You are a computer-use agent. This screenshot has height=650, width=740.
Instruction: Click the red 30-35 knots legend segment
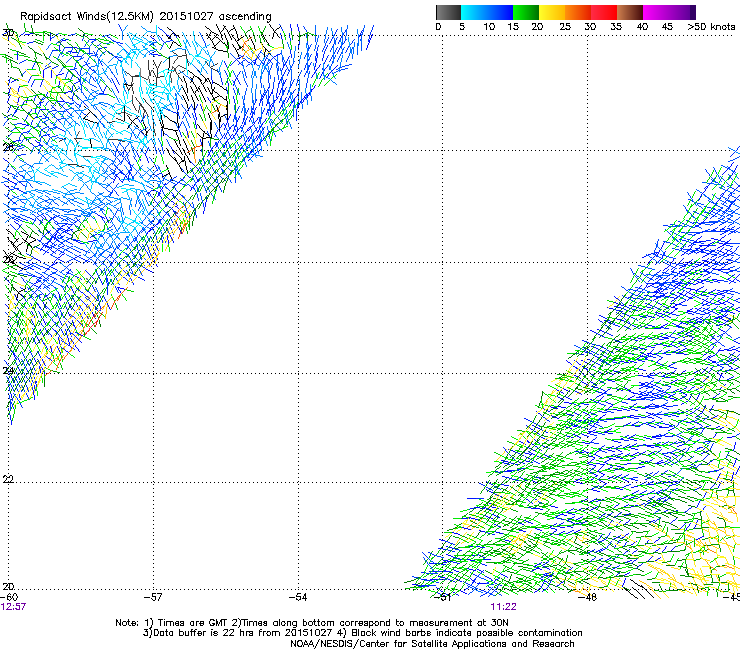pyautogui.click(x=604, y=12)
